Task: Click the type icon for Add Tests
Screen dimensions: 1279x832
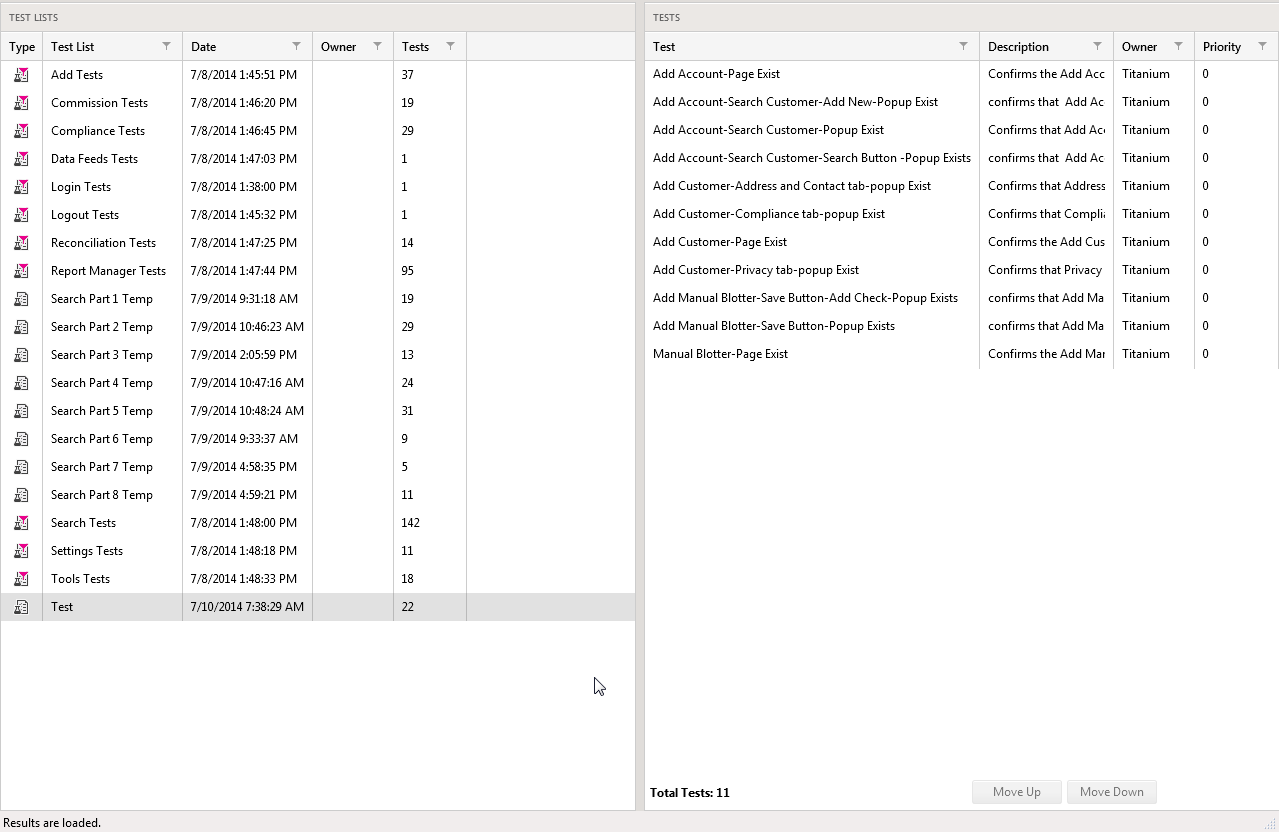Action: pos(21,75)
